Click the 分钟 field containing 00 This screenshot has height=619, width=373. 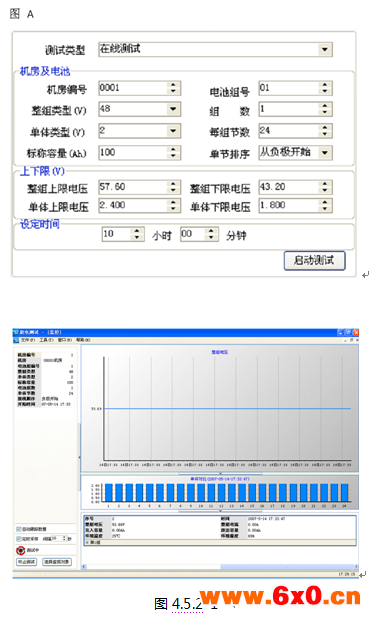199,234
